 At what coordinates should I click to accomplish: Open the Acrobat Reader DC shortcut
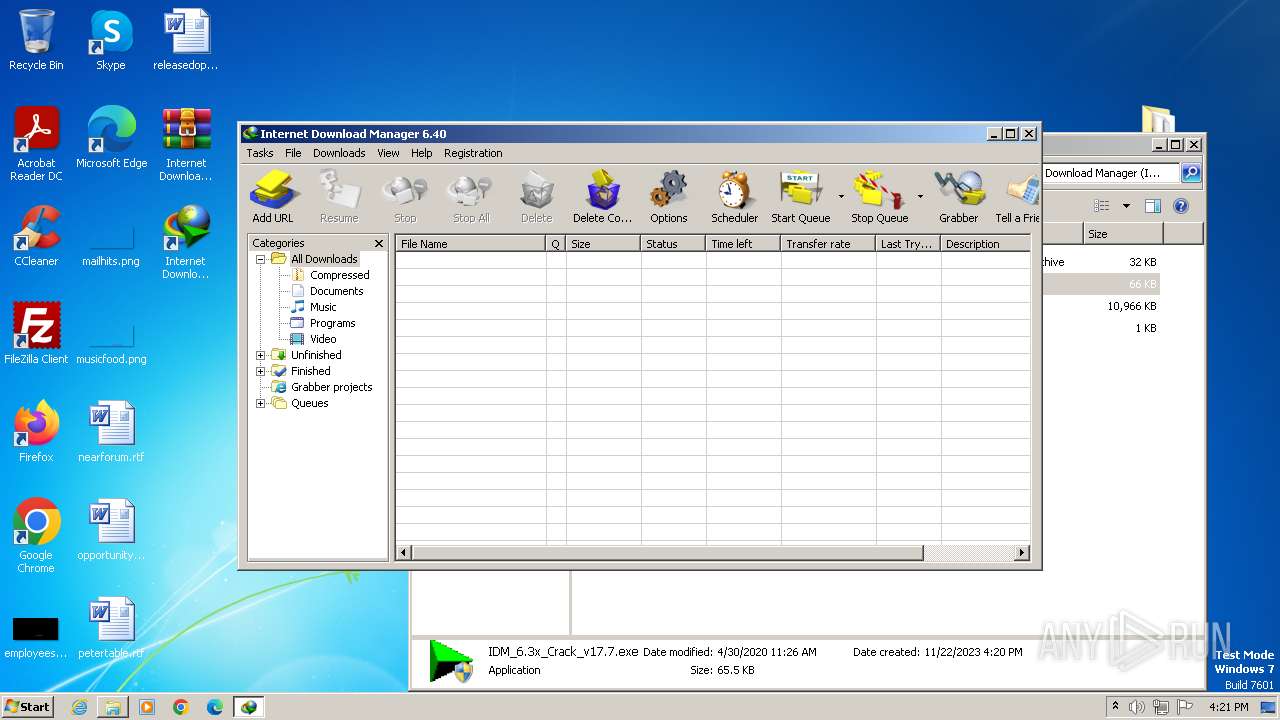point(36,144)
